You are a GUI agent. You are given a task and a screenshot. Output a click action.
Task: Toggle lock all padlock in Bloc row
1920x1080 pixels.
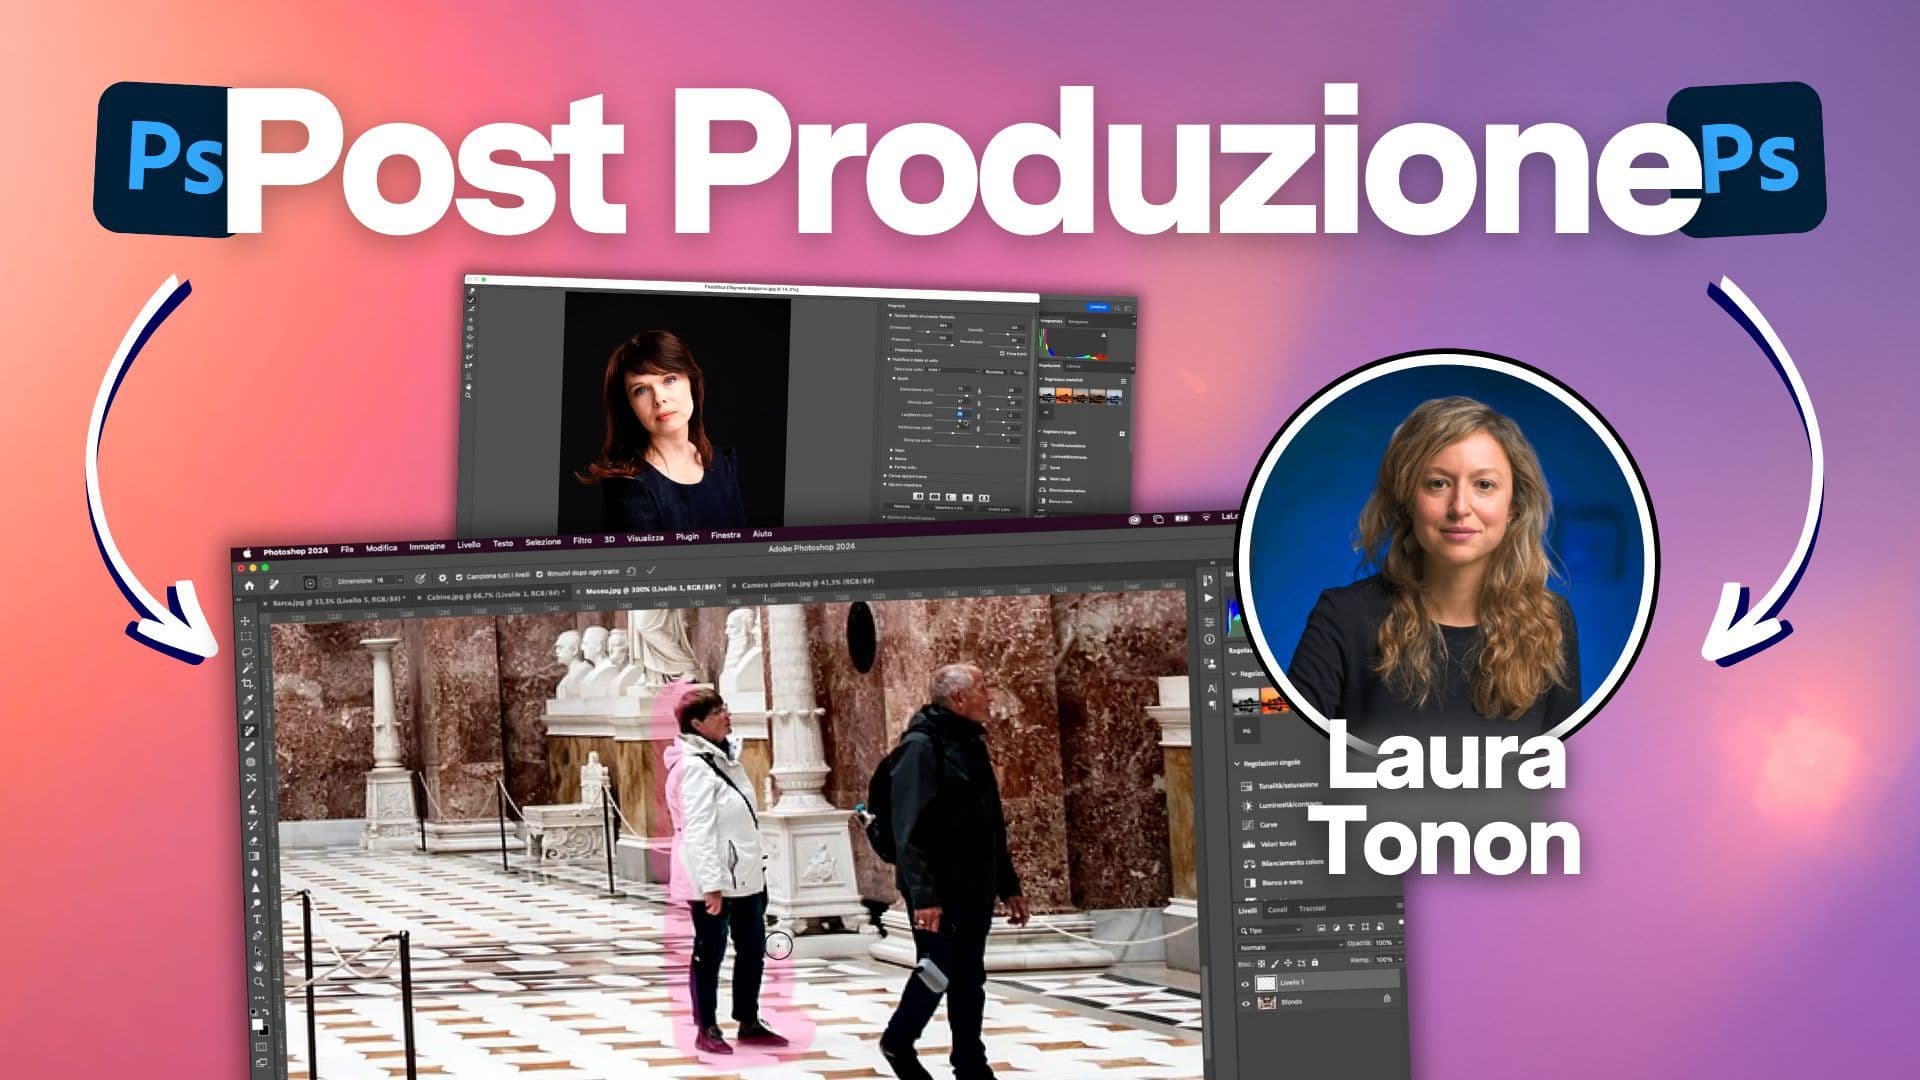tap(1315, 962)
